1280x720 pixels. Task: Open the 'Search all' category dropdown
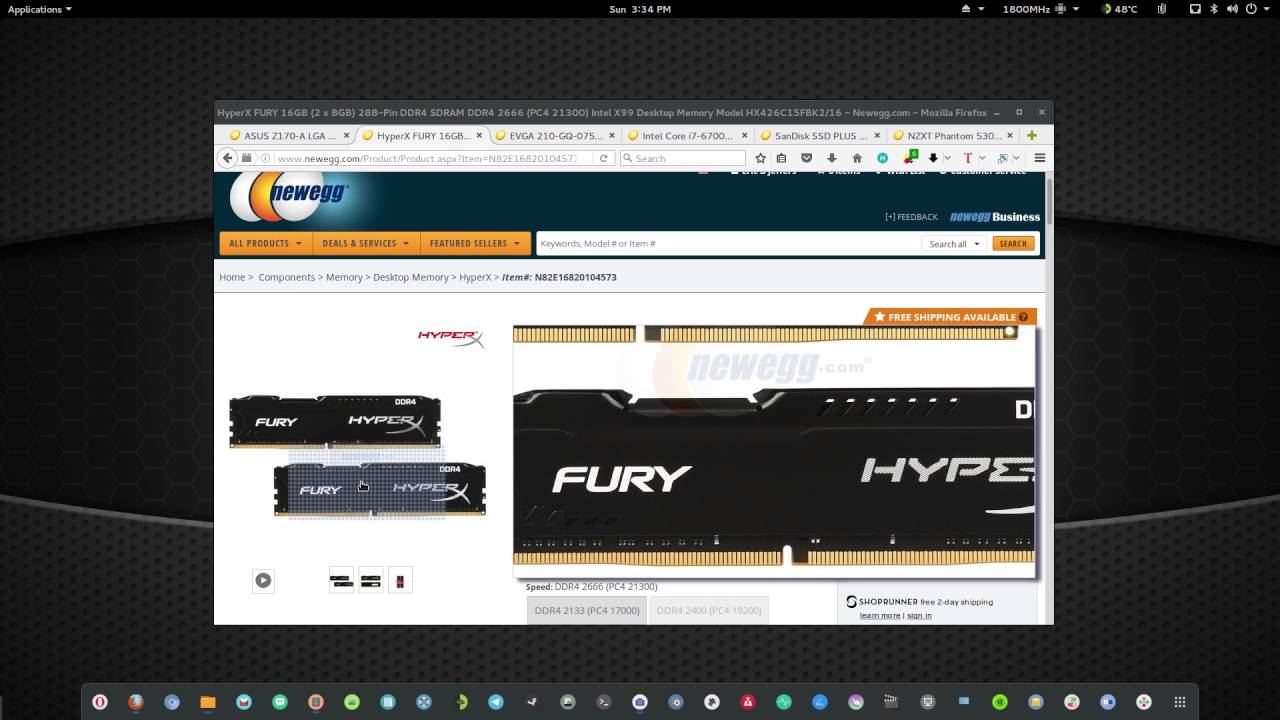click(x=954, y=244)
